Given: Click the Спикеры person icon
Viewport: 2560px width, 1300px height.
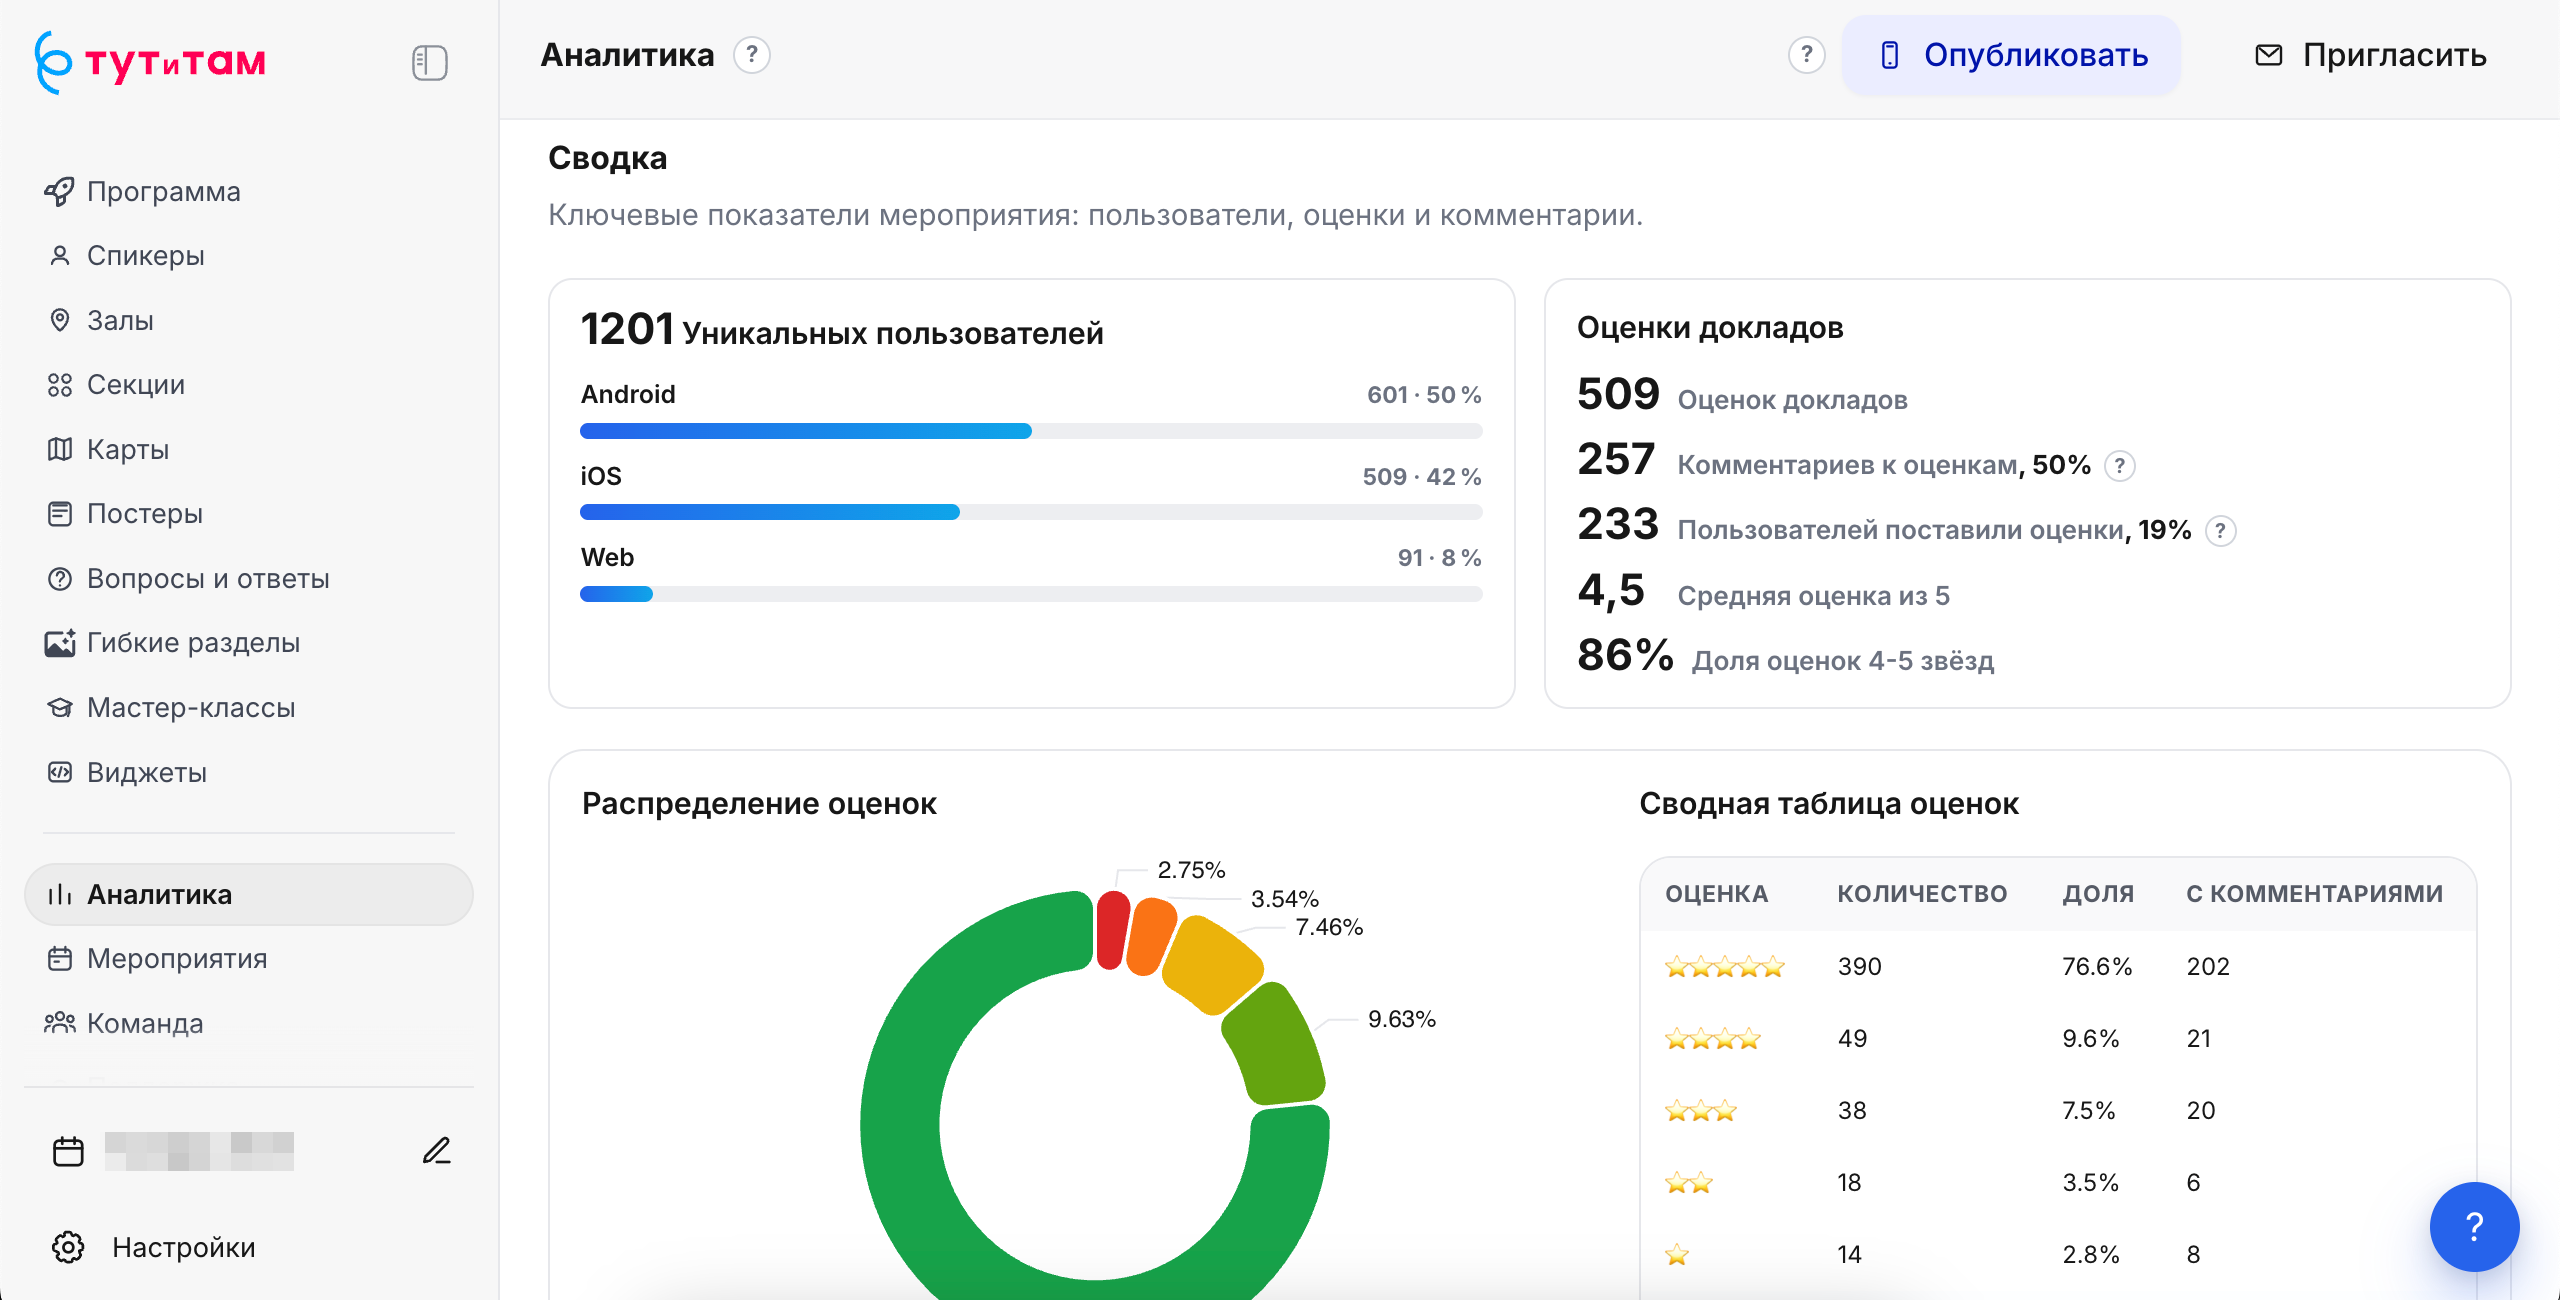Looking at the screenshot, I should [60, 256].
